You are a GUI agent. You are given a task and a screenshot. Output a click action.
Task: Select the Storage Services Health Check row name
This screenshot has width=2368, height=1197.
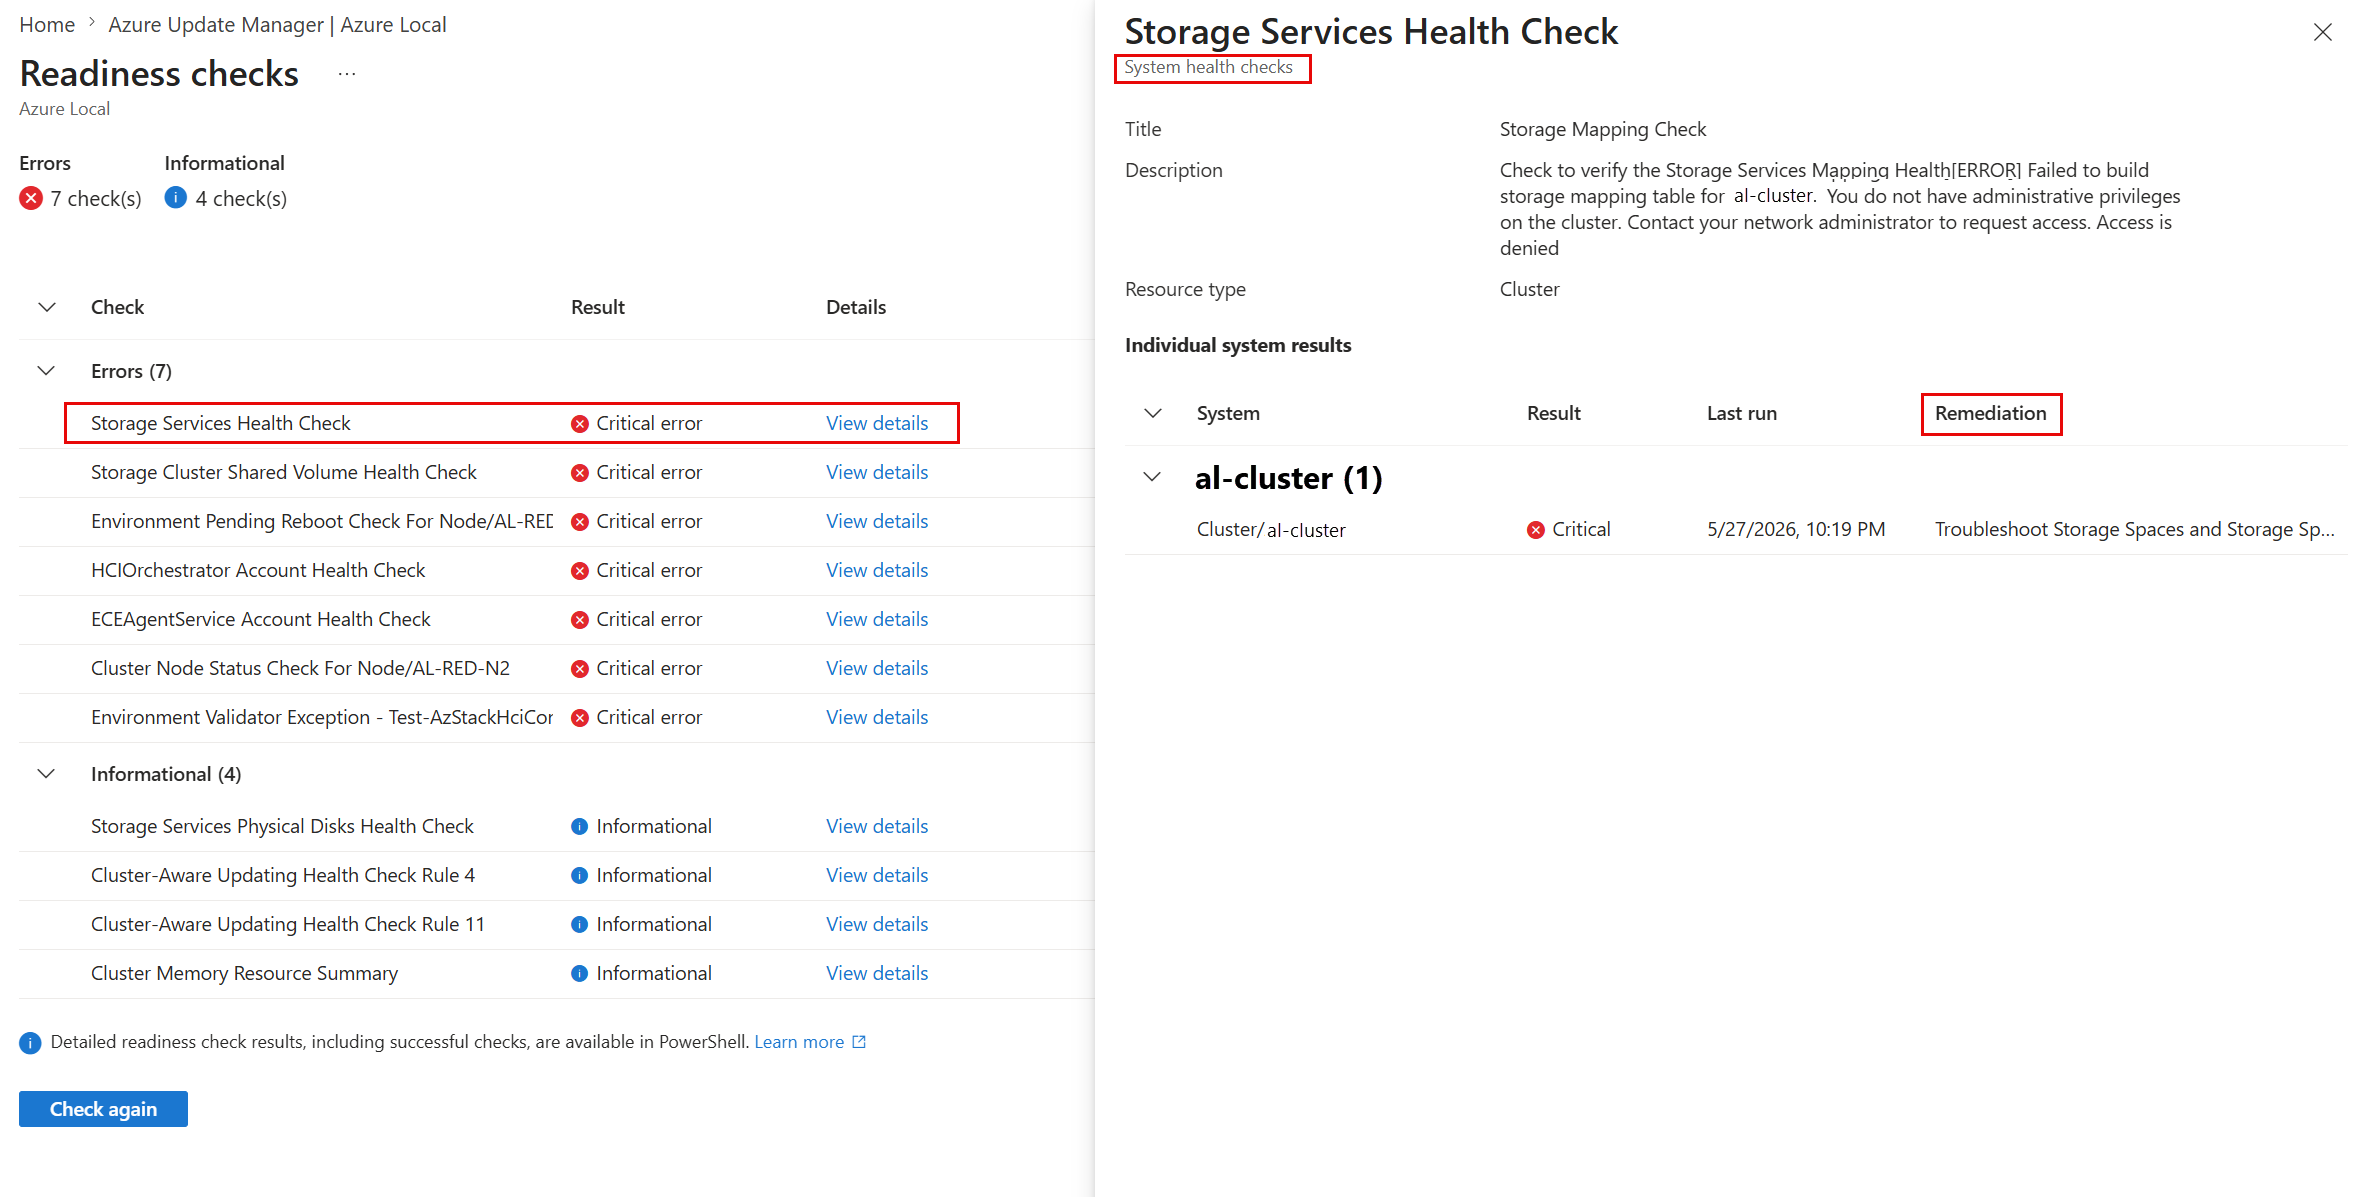[x=220, y=423]
